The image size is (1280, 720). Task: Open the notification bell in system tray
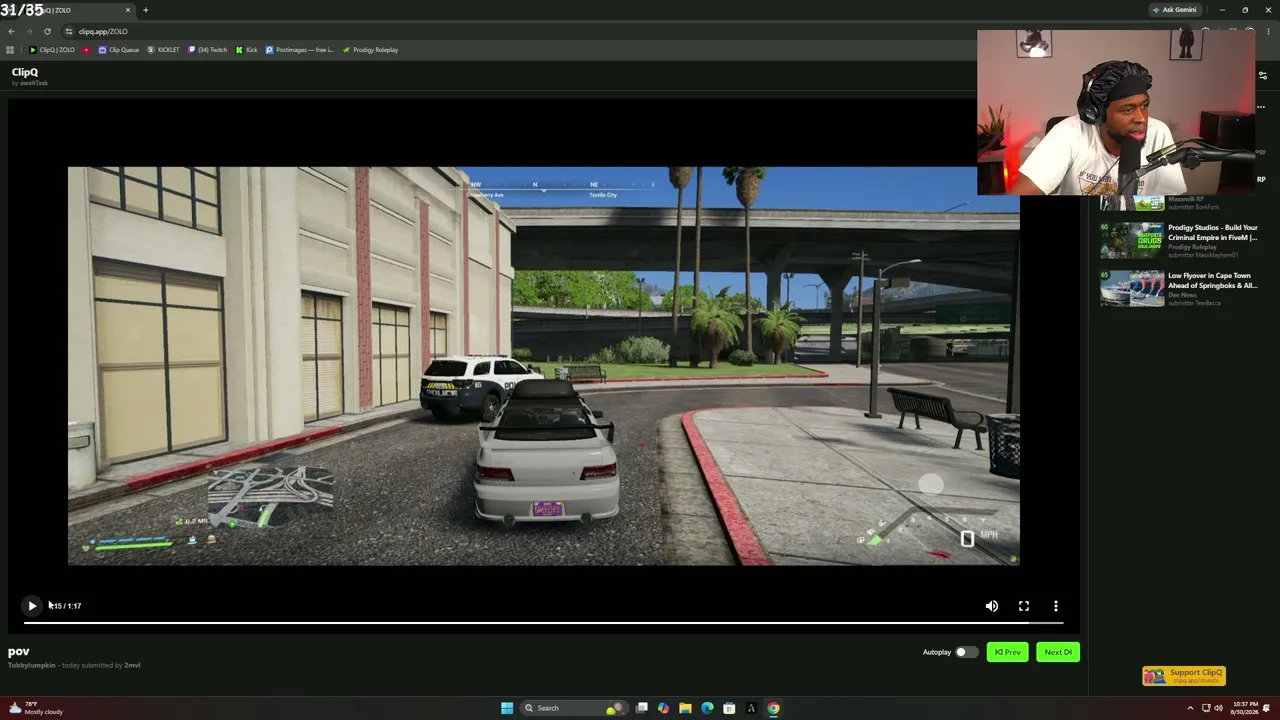point(1267,708)
